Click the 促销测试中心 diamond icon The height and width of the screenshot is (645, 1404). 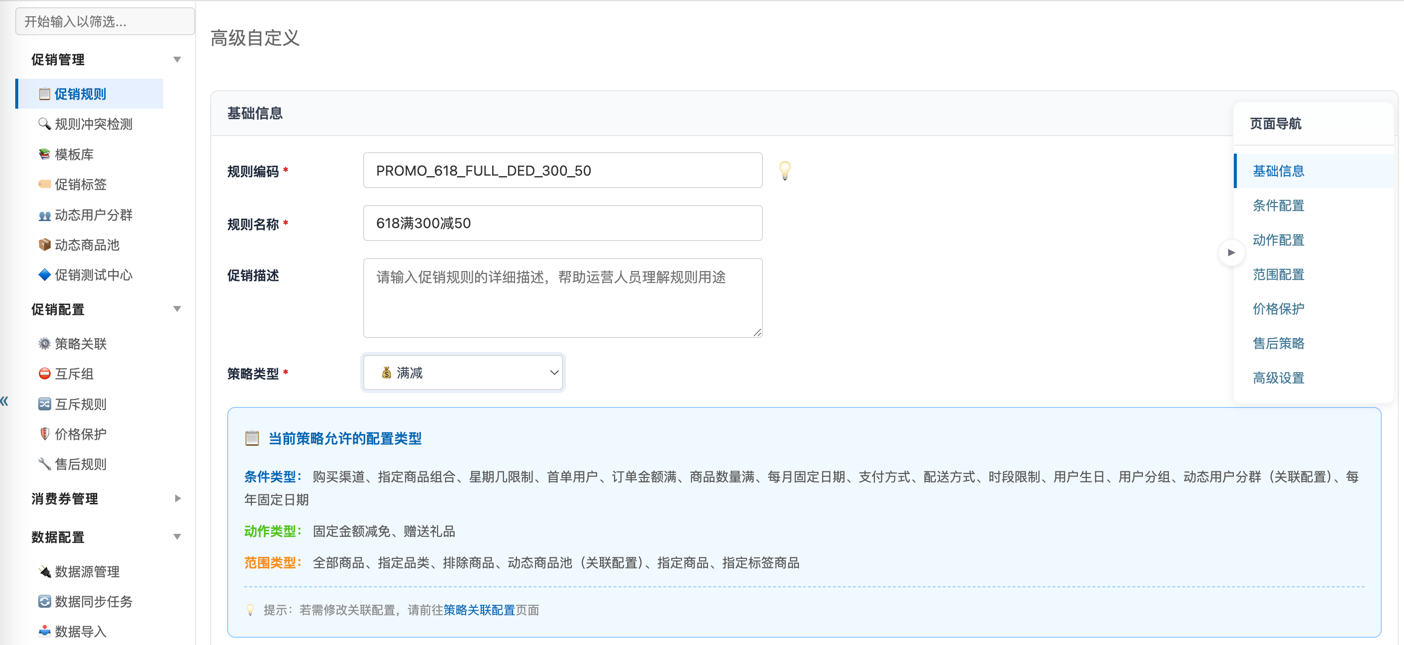[44, 275]
